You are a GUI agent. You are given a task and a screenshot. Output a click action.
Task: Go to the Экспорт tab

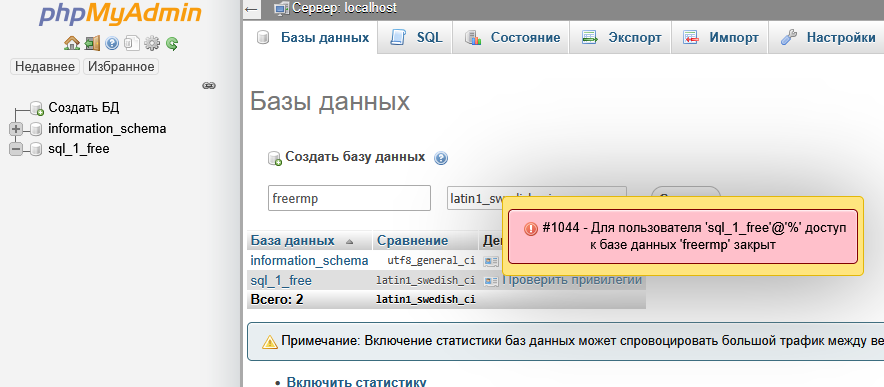point(621,38)
